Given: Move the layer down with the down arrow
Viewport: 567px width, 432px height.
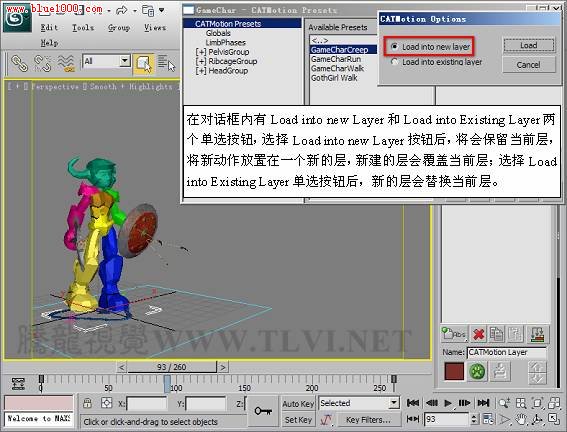Looking at the screenshot, I should [537, 378].
